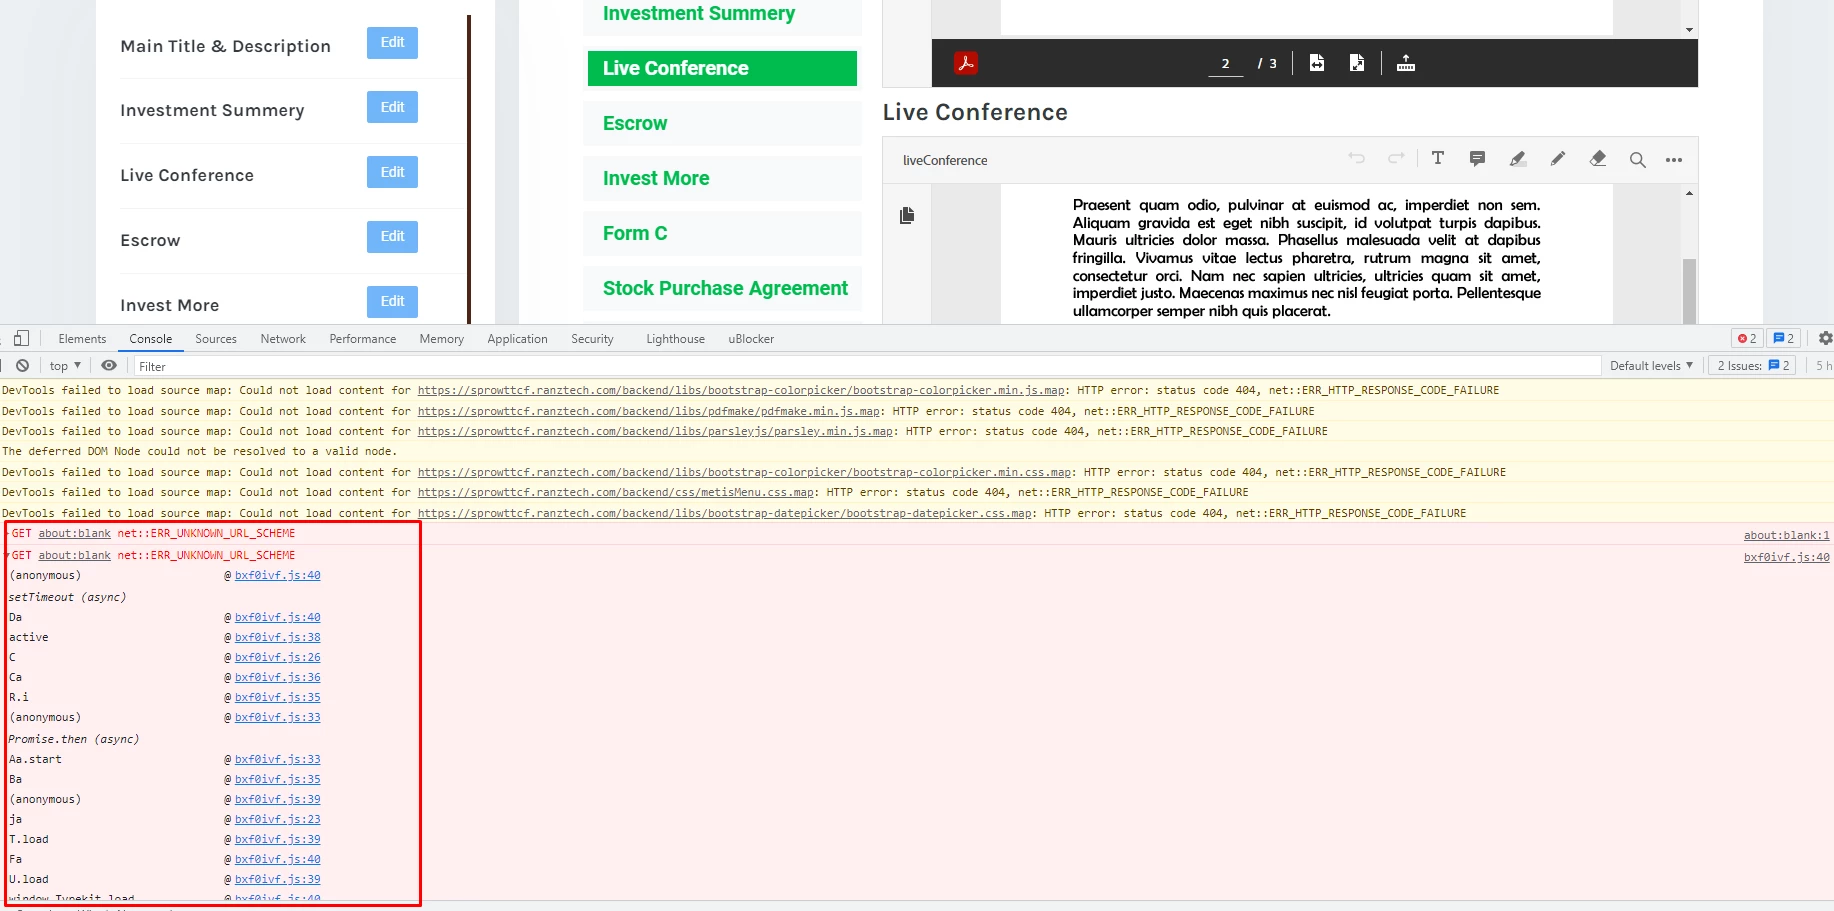Edit the Main Title & Description section
The image size is (1834, 911).
coord(392,42)
